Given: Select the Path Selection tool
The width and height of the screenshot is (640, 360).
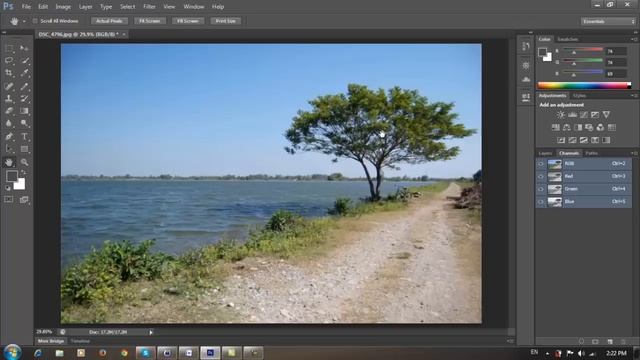Looking at the screenshot, I should point(9,149).
